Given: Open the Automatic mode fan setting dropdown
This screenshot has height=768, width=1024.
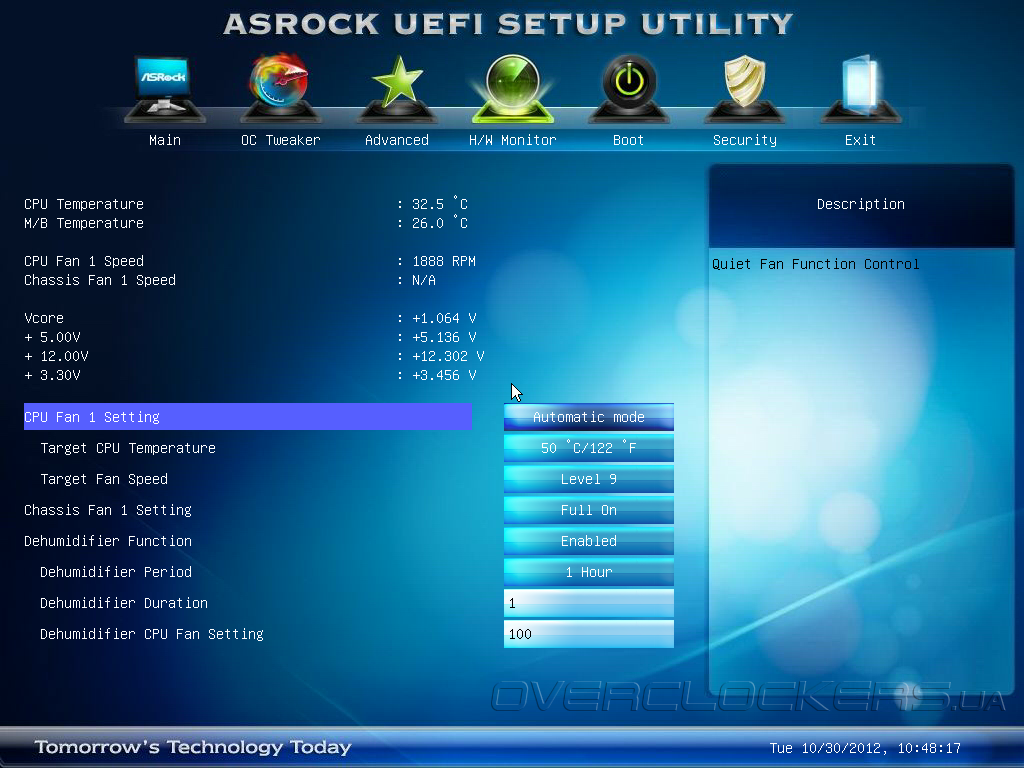Looking at the screenshot, I should pos(588,417).
